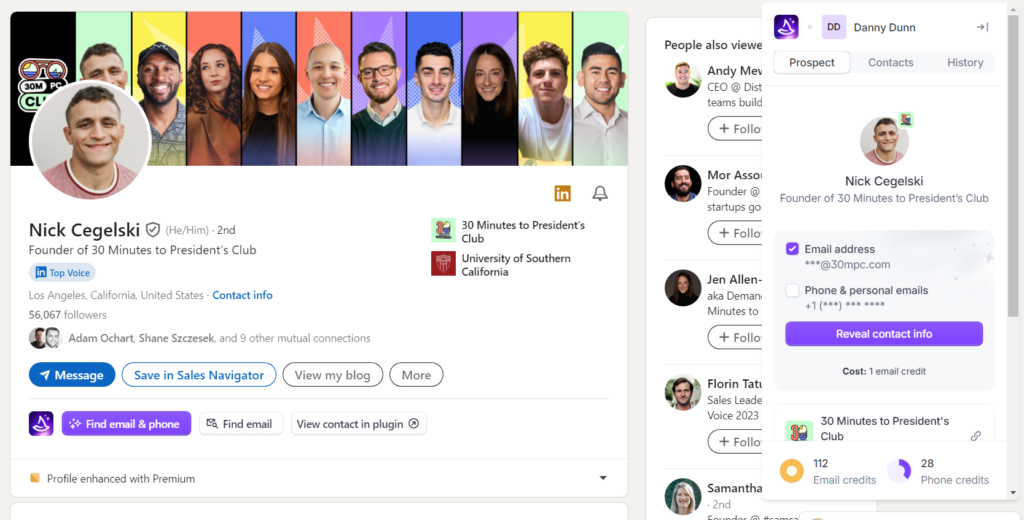Uncheck the Email address checkbox

point(792,249)
